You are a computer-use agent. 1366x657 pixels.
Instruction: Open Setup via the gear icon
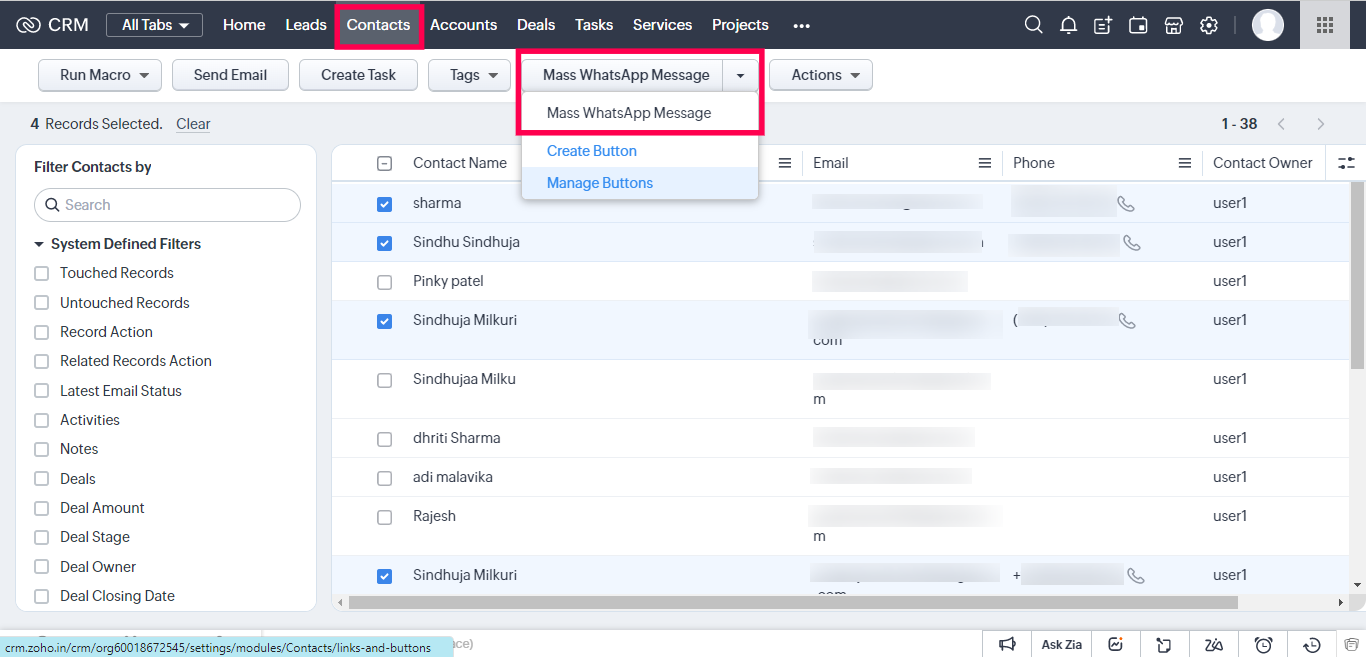(x=1209, y=25)
